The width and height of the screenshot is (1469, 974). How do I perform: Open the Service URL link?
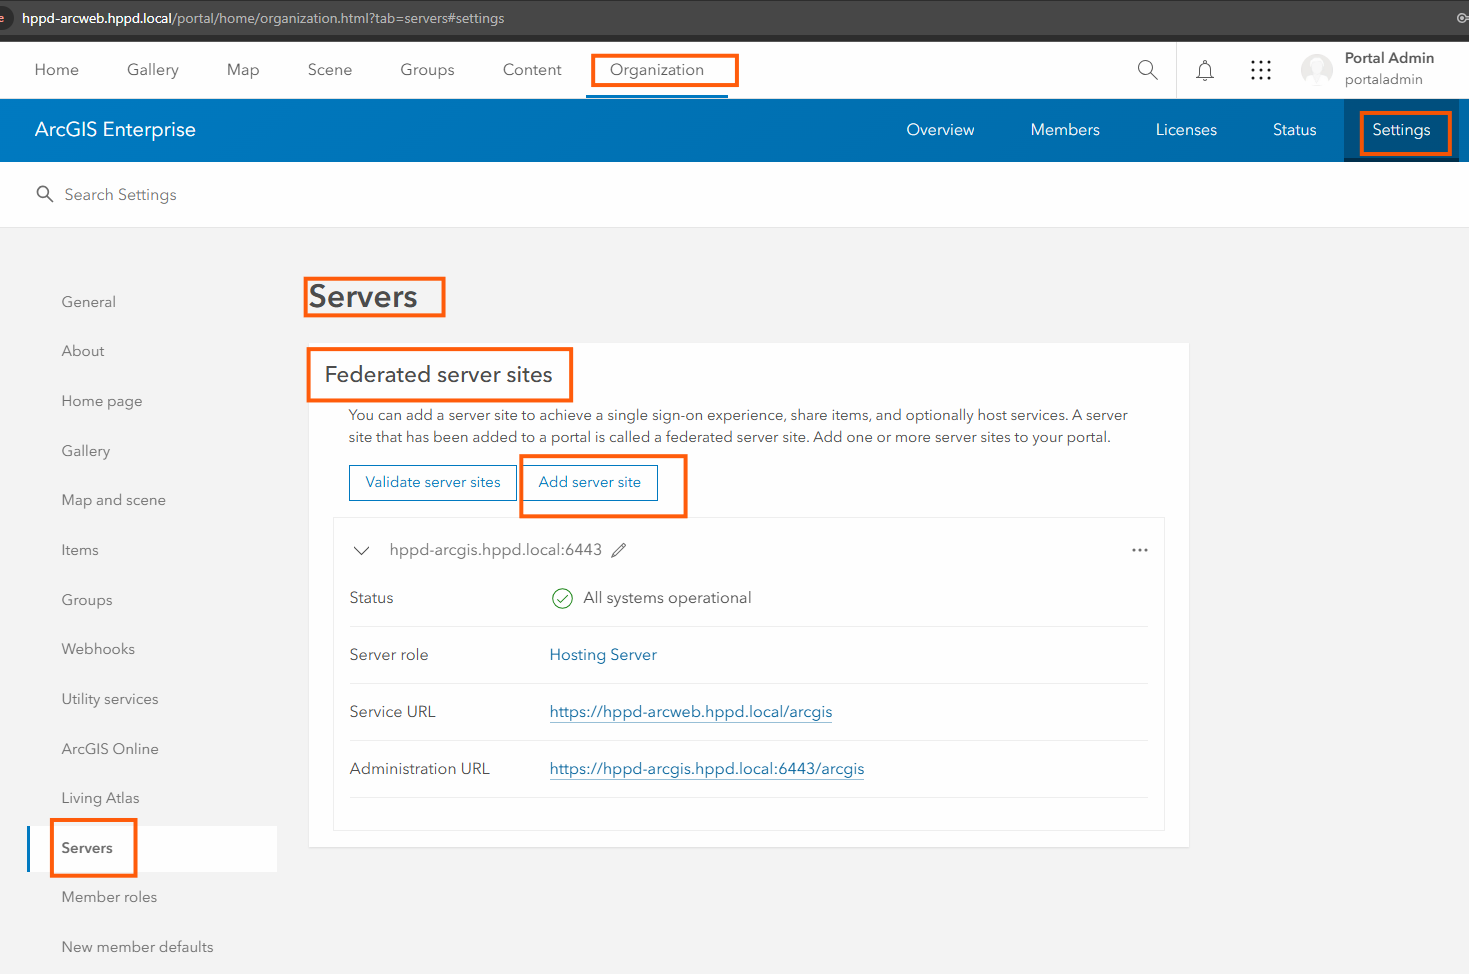coord(690,712)
